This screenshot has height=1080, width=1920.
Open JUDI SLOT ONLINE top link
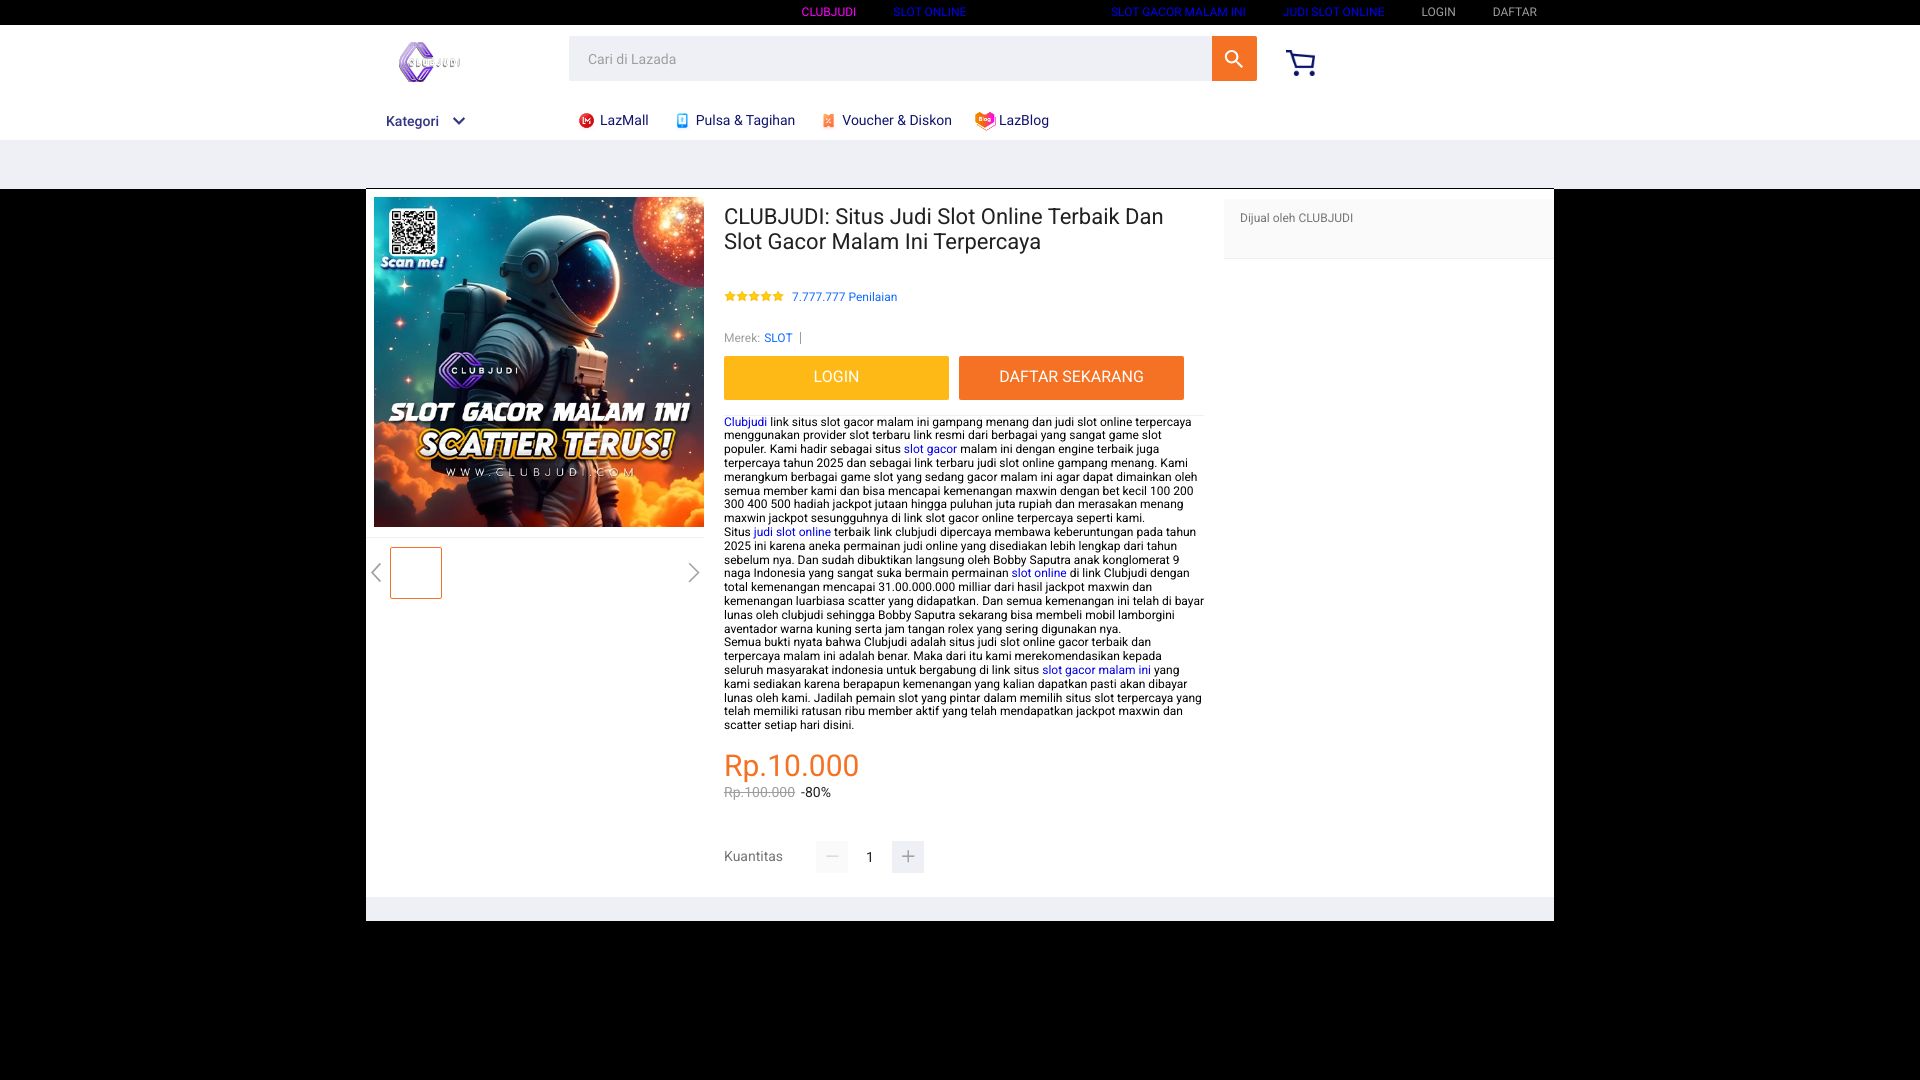pos(1333,12)
